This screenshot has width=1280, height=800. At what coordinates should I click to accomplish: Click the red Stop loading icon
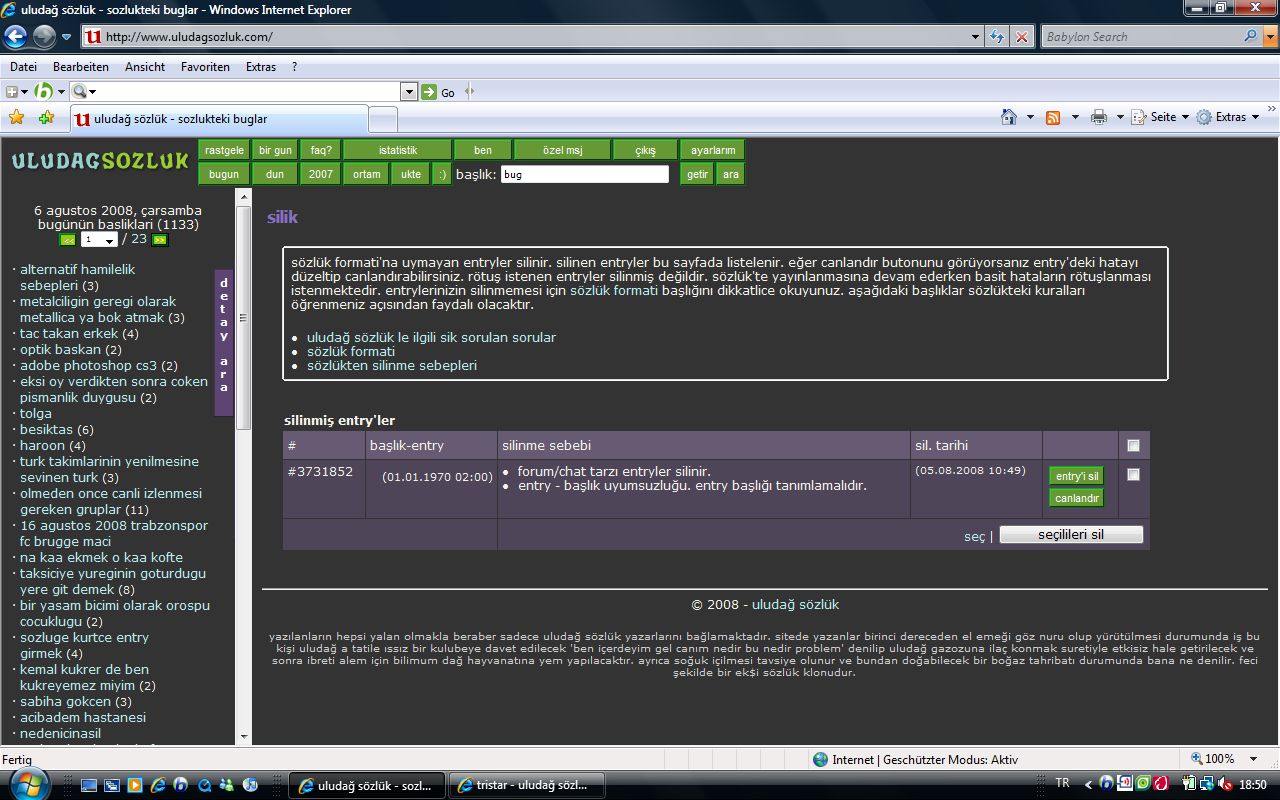1021,37
